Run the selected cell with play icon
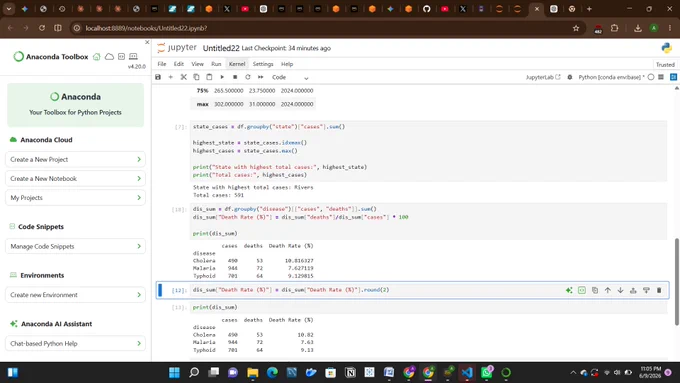 222,77
